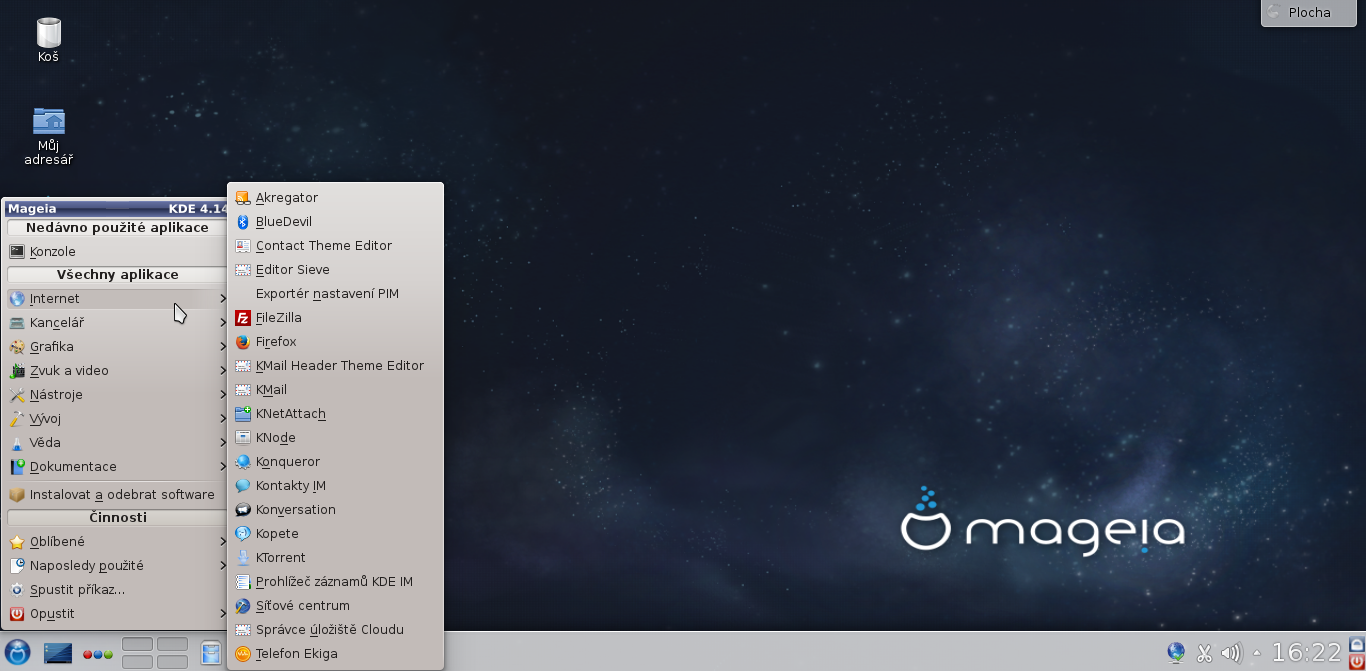Viewport: 1366px width, 671px height.
Task: Open KTorrent application
Action: 335,558
